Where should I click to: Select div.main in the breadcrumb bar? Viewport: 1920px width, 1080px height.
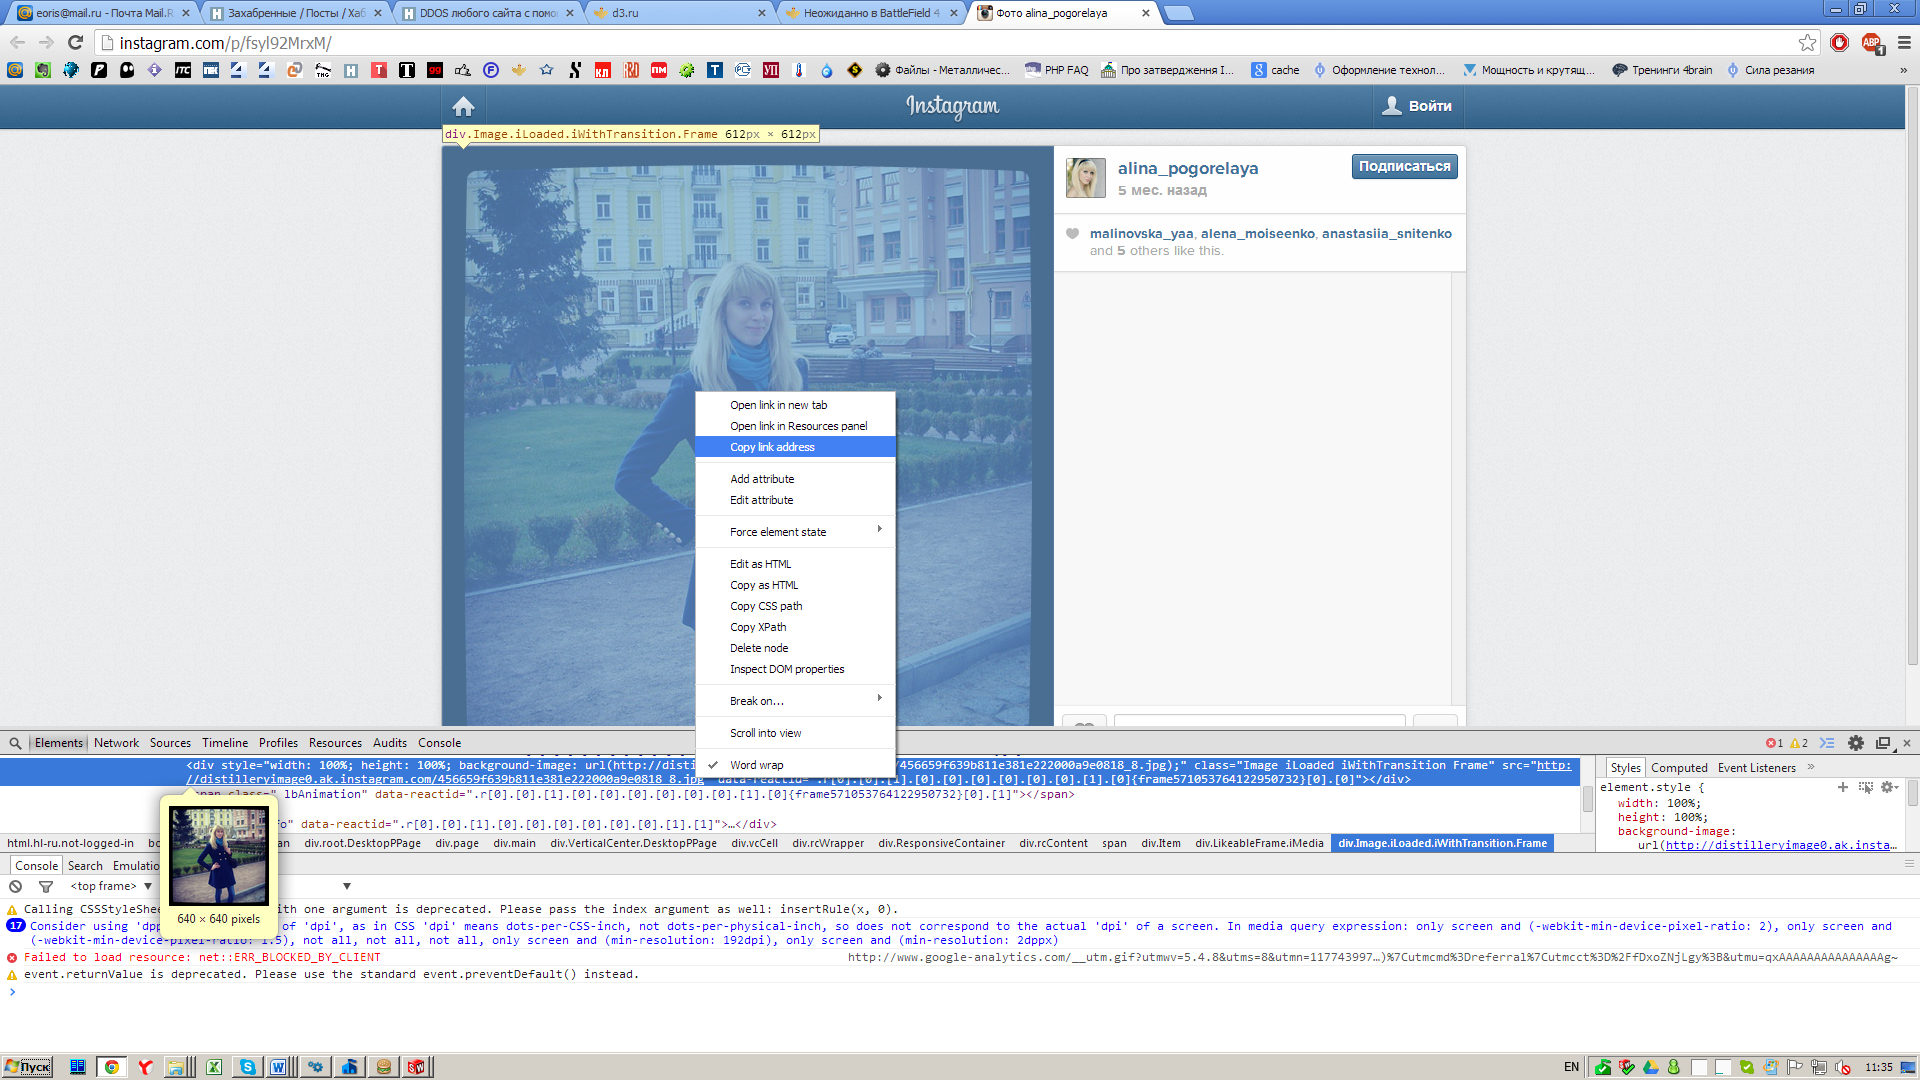click(x=514, y=843)
